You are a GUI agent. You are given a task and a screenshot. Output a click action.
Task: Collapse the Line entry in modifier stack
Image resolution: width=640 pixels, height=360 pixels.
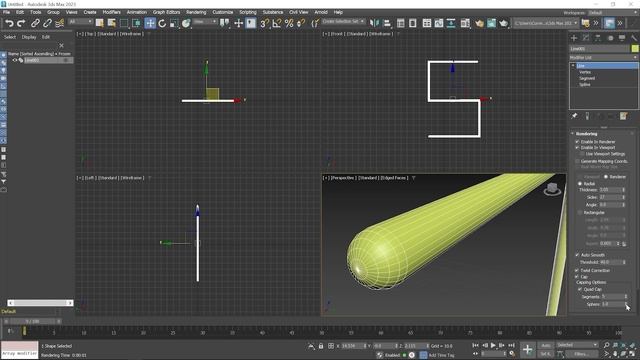[x=573, y=66]
